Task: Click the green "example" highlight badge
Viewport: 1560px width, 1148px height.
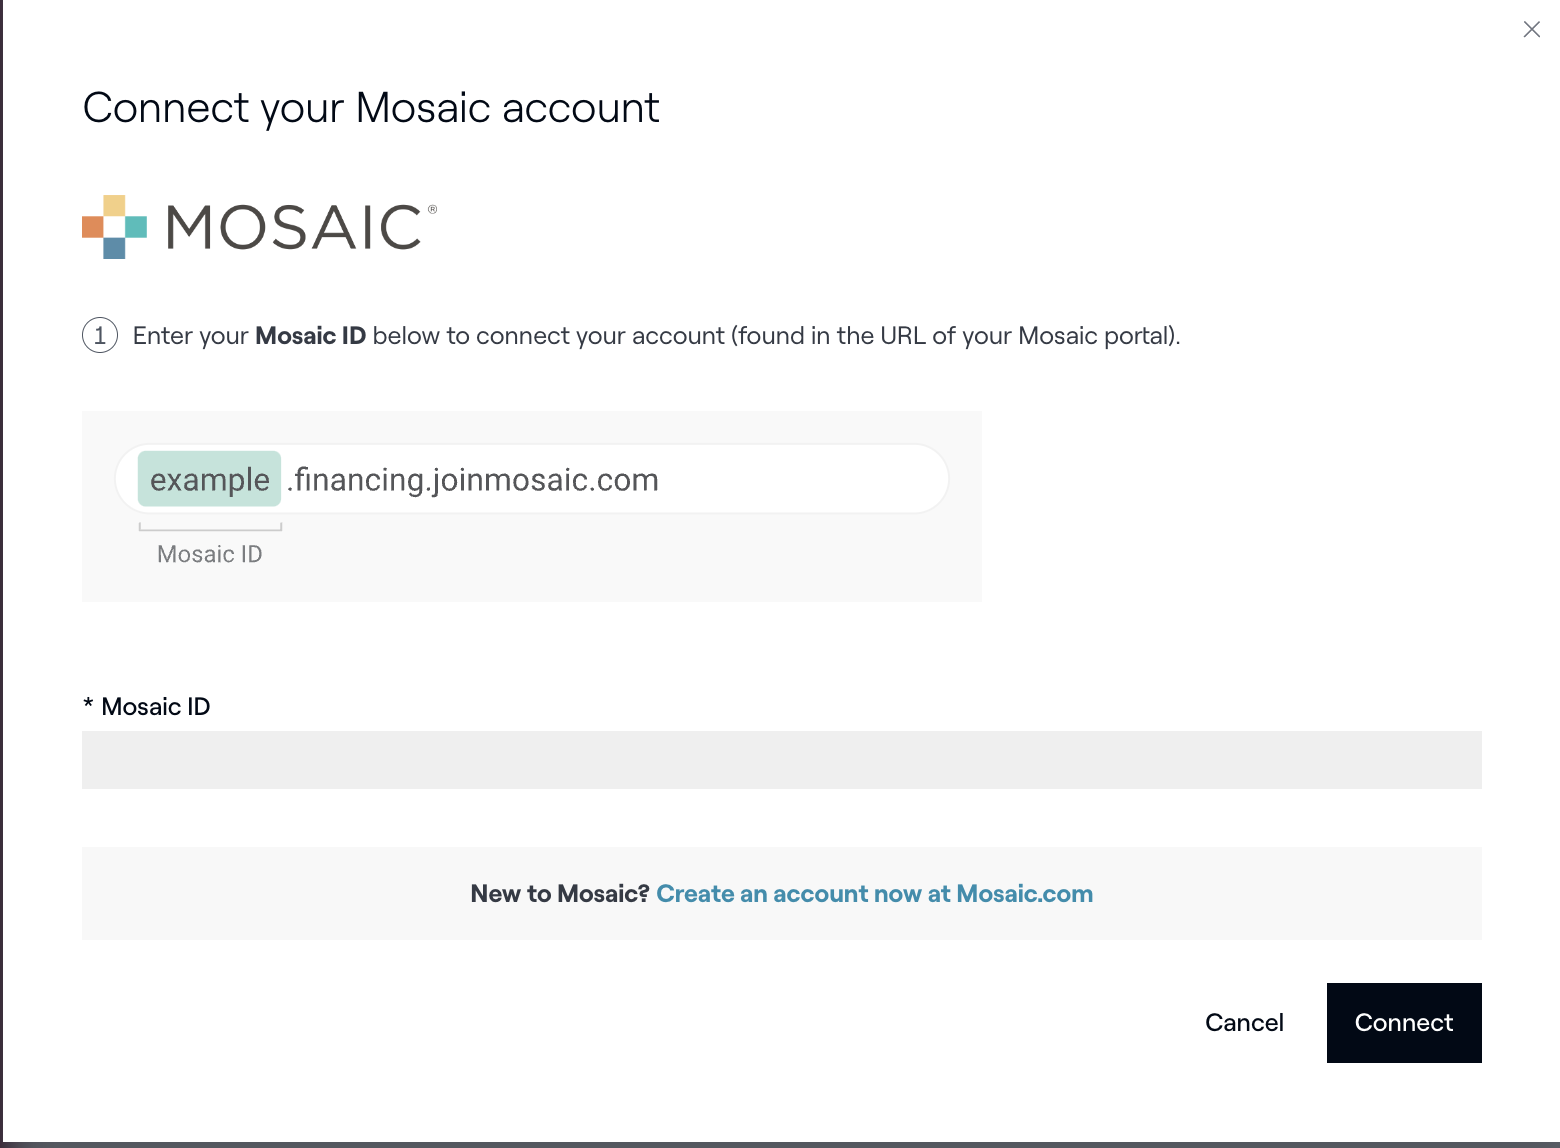Action: click(x=209, y=480)
